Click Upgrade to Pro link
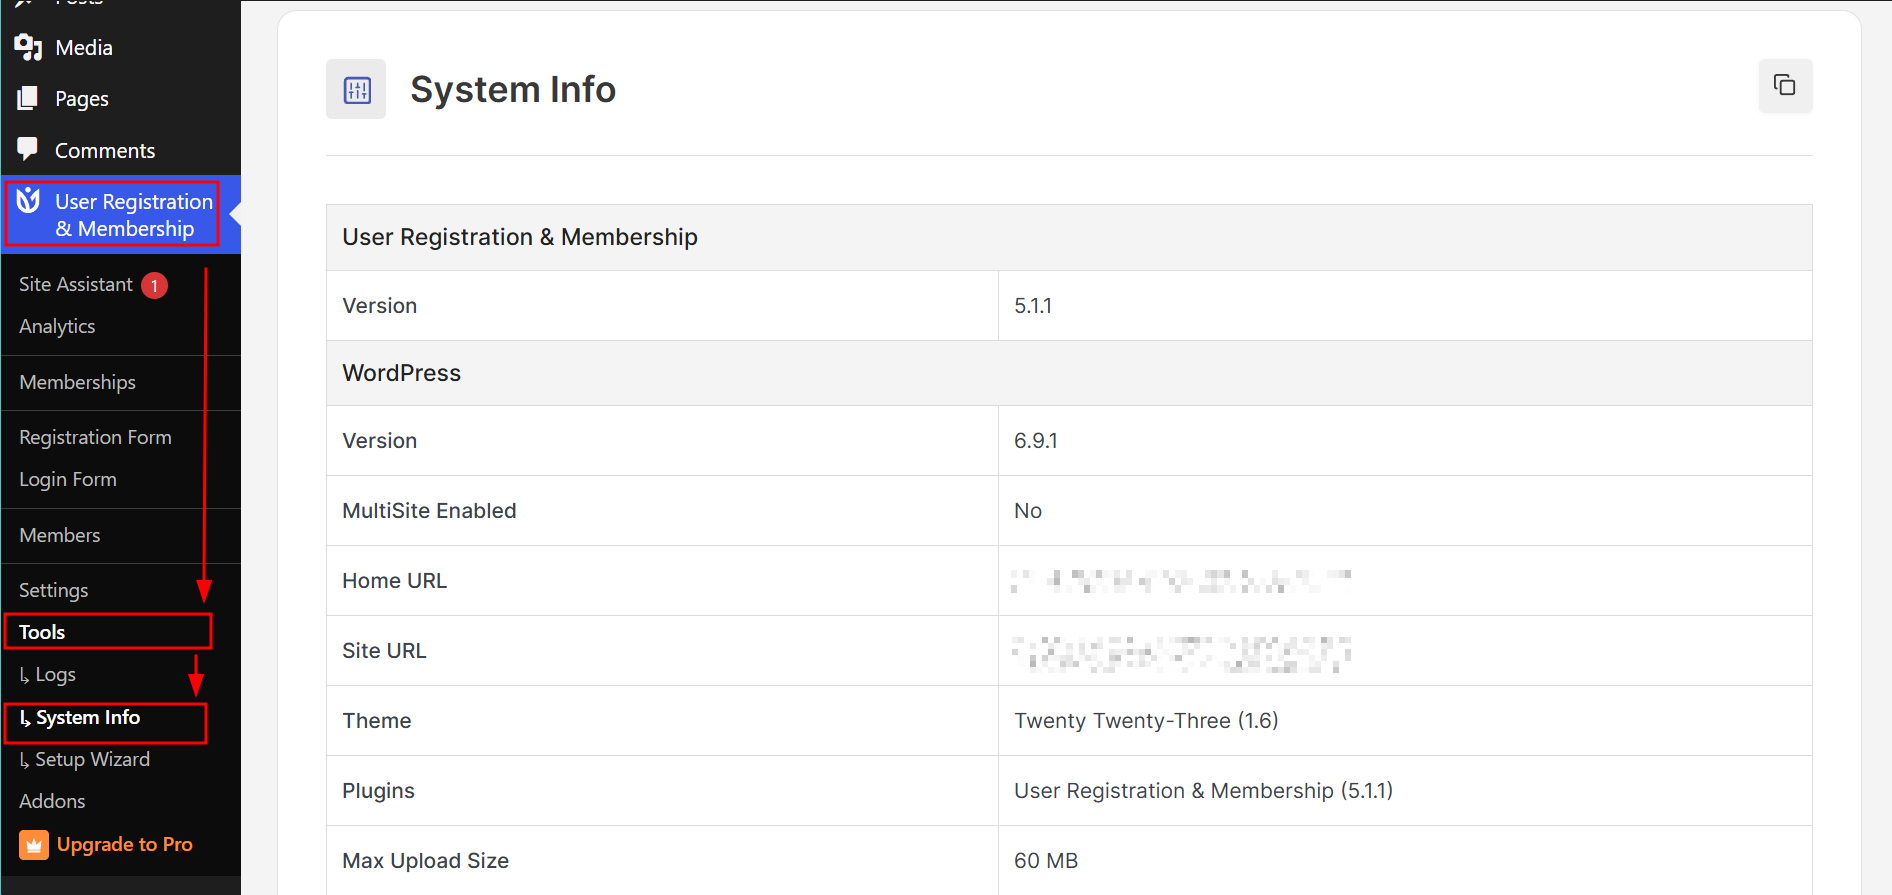Viewport: 1892px width, 895px height. [124, 845]
